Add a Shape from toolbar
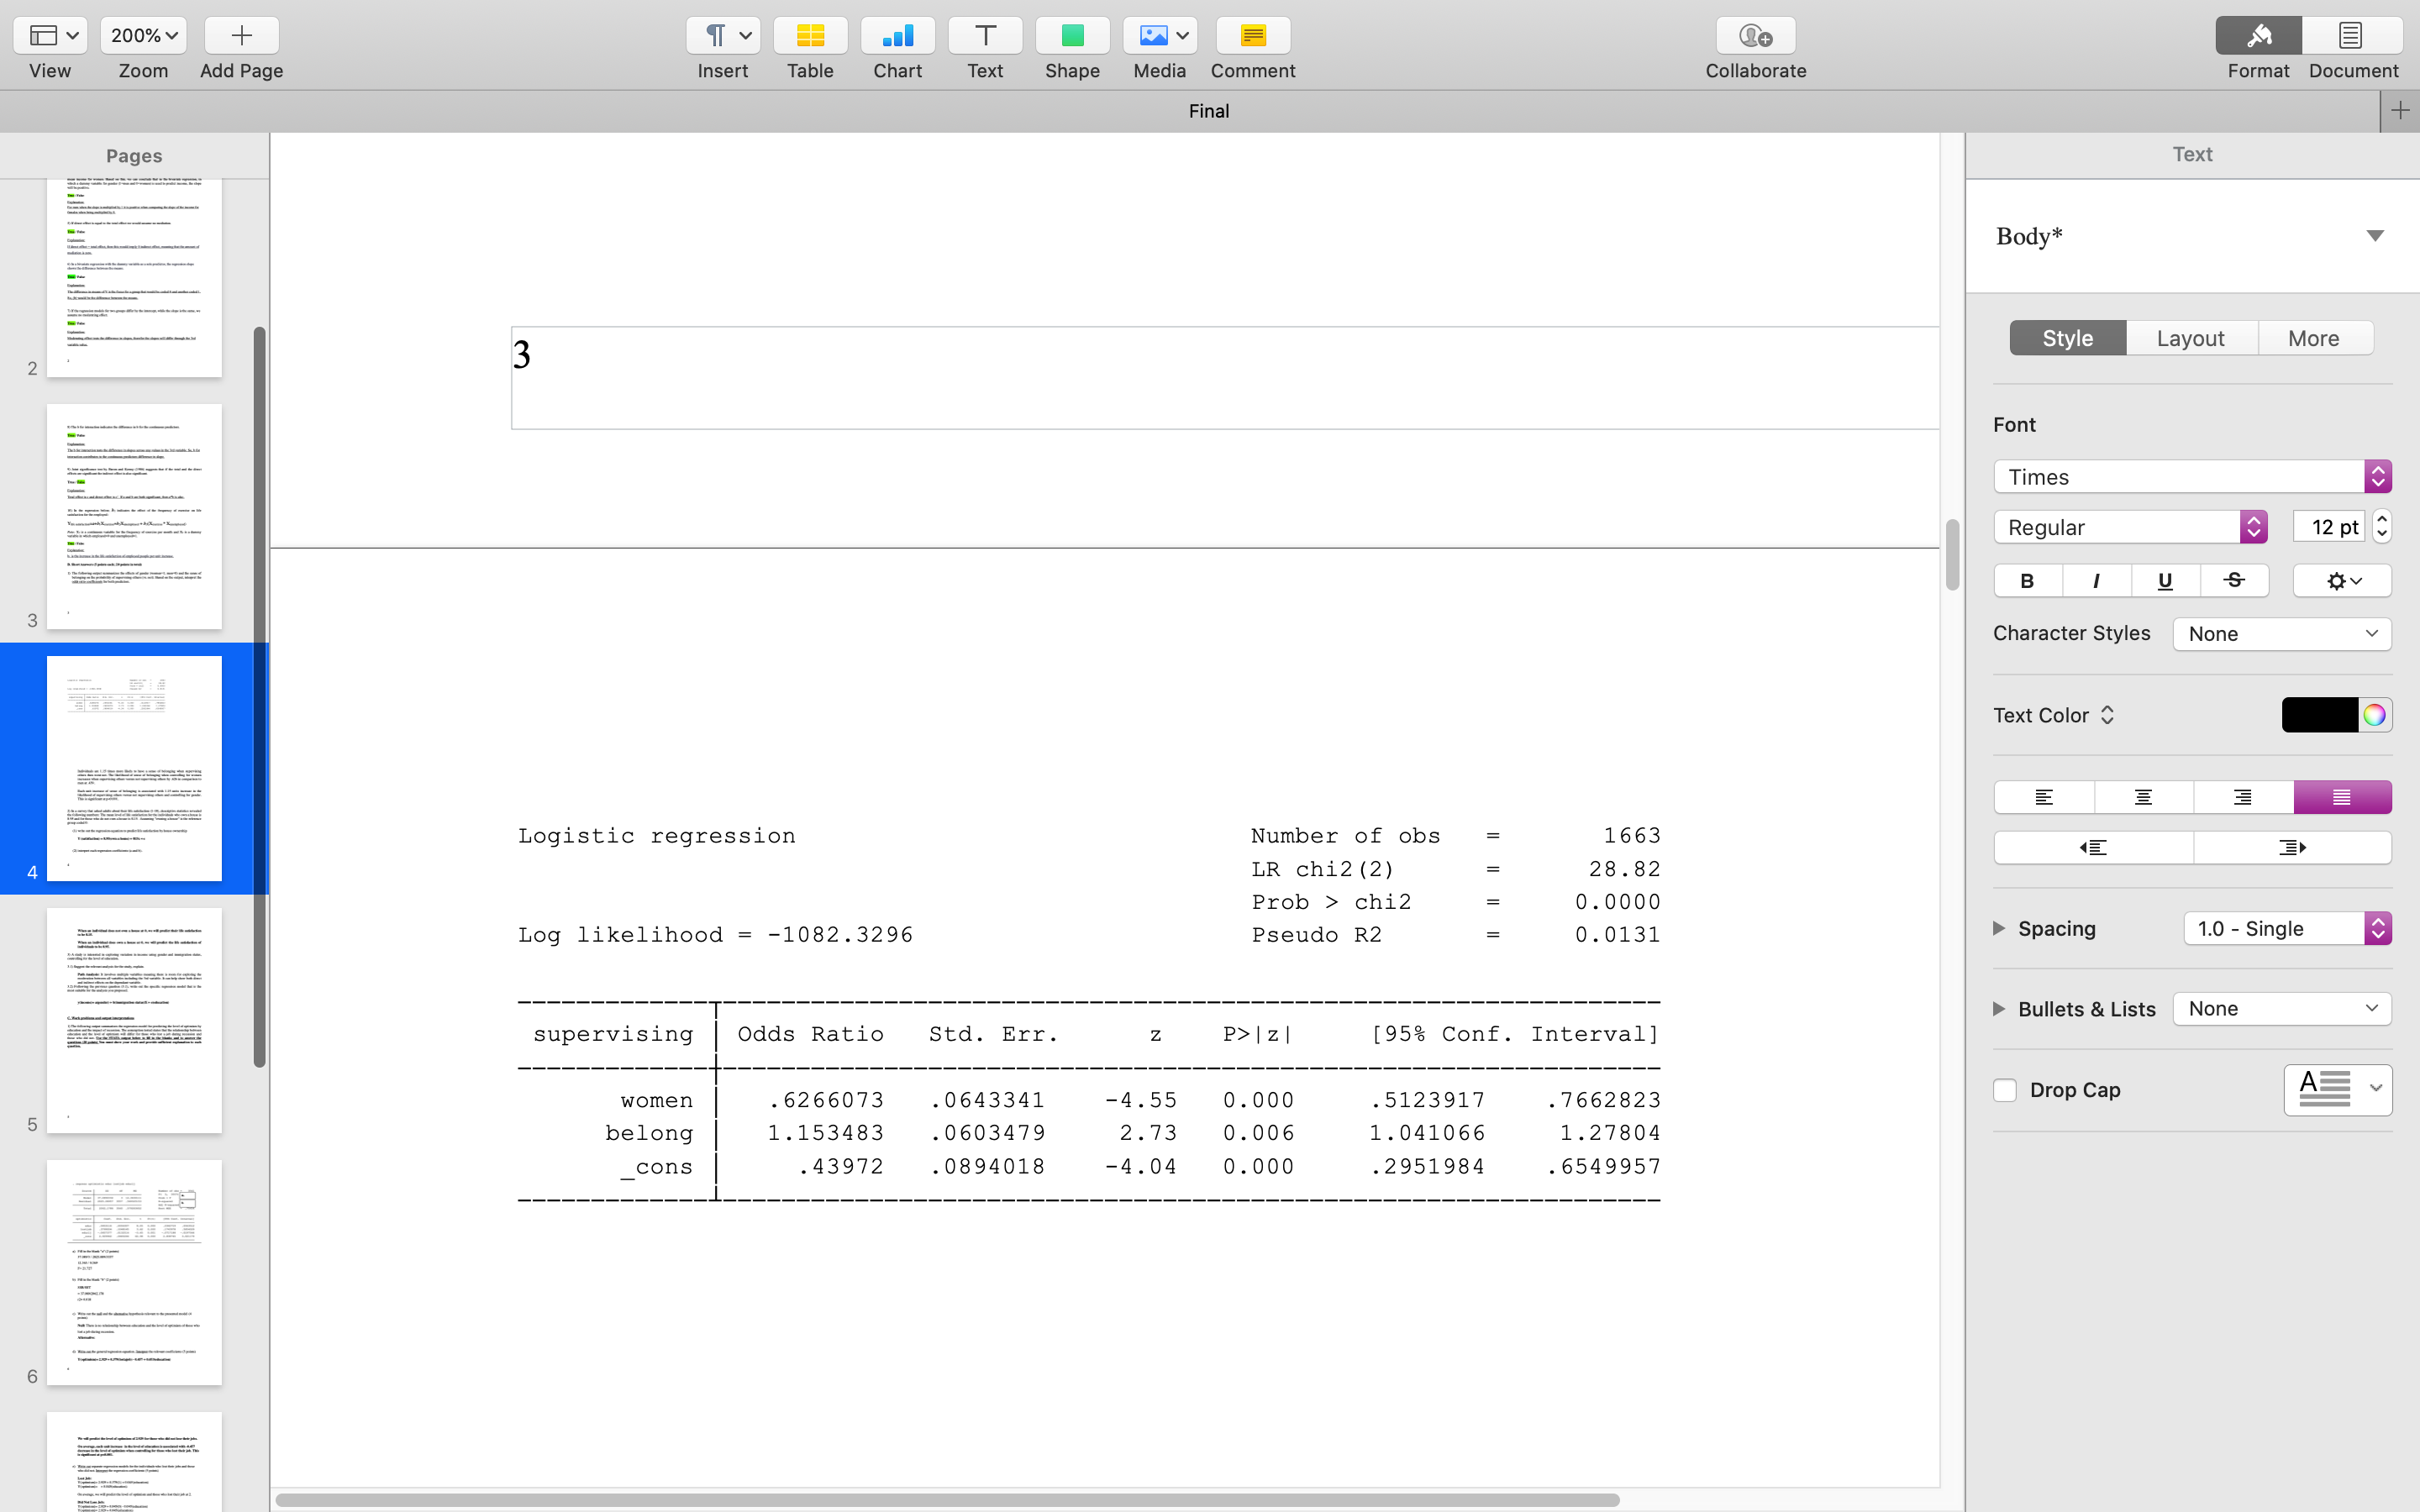The height and width of the screenshot is (1512, 2420). point(1072,36)
